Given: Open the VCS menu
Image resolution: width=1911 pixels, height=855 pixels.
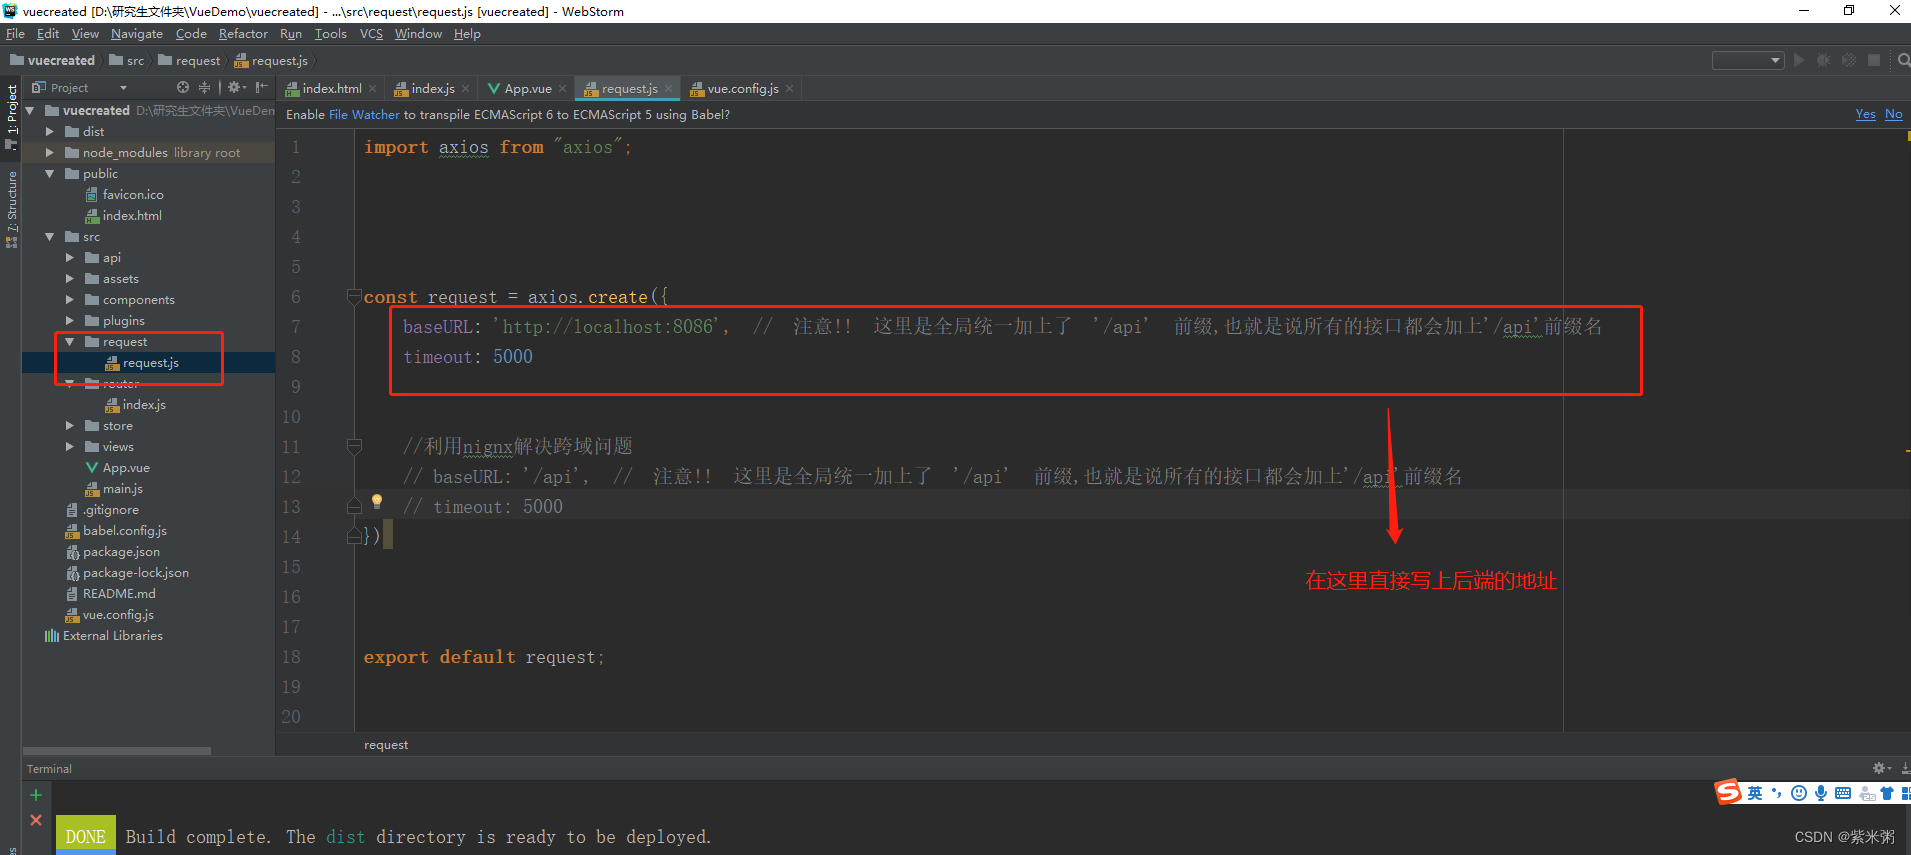Looking at the screenshot, I should pyautogui.click(x=371, y=34).
